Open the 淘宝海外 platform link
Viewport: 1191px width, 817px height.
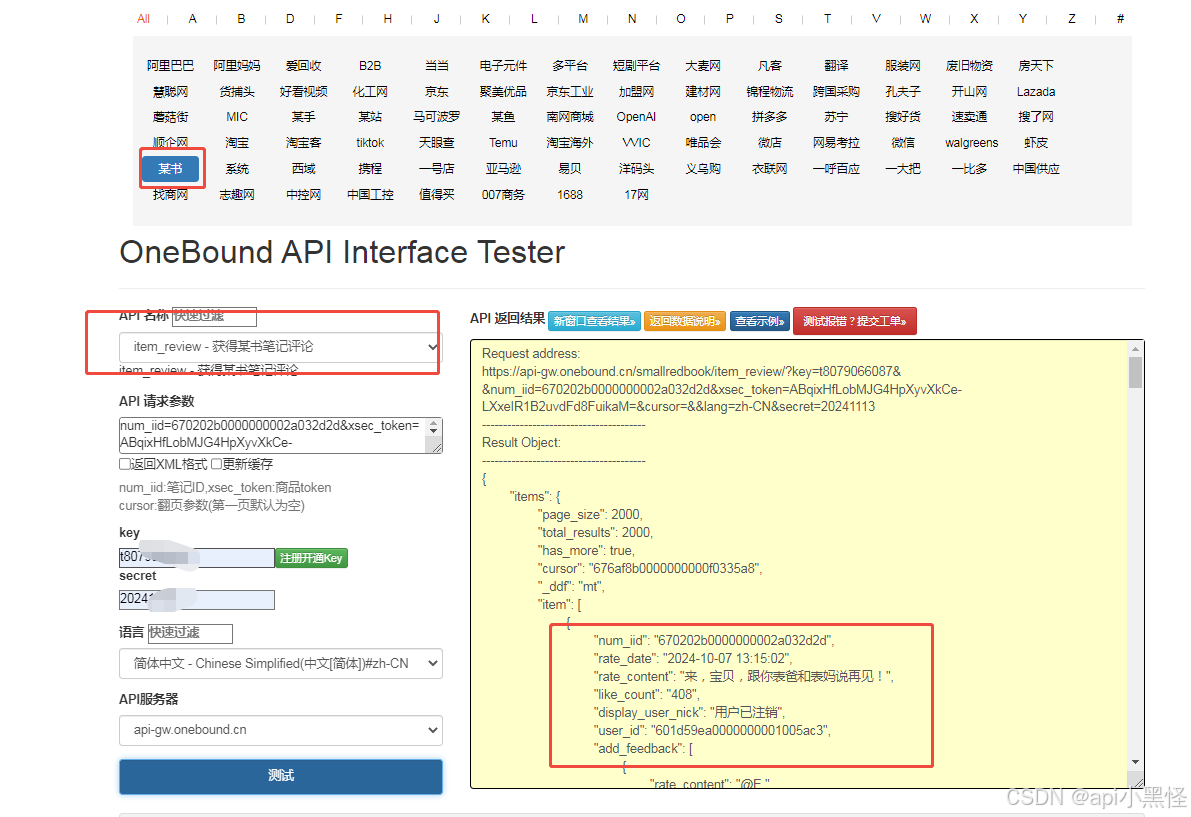point(570,143)
